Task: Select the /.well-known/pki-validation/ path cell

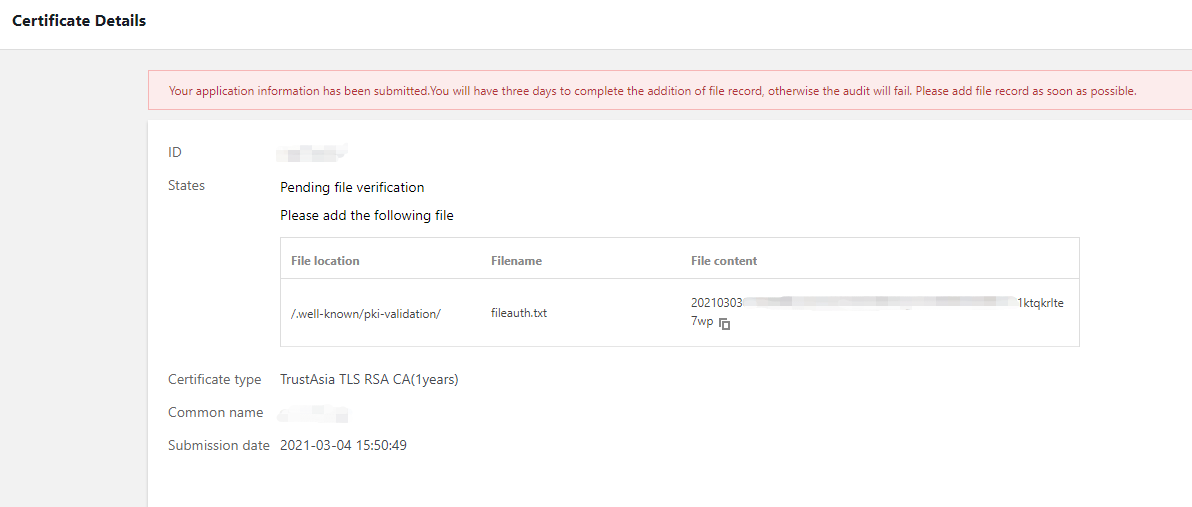Action: tap(366, 314)
